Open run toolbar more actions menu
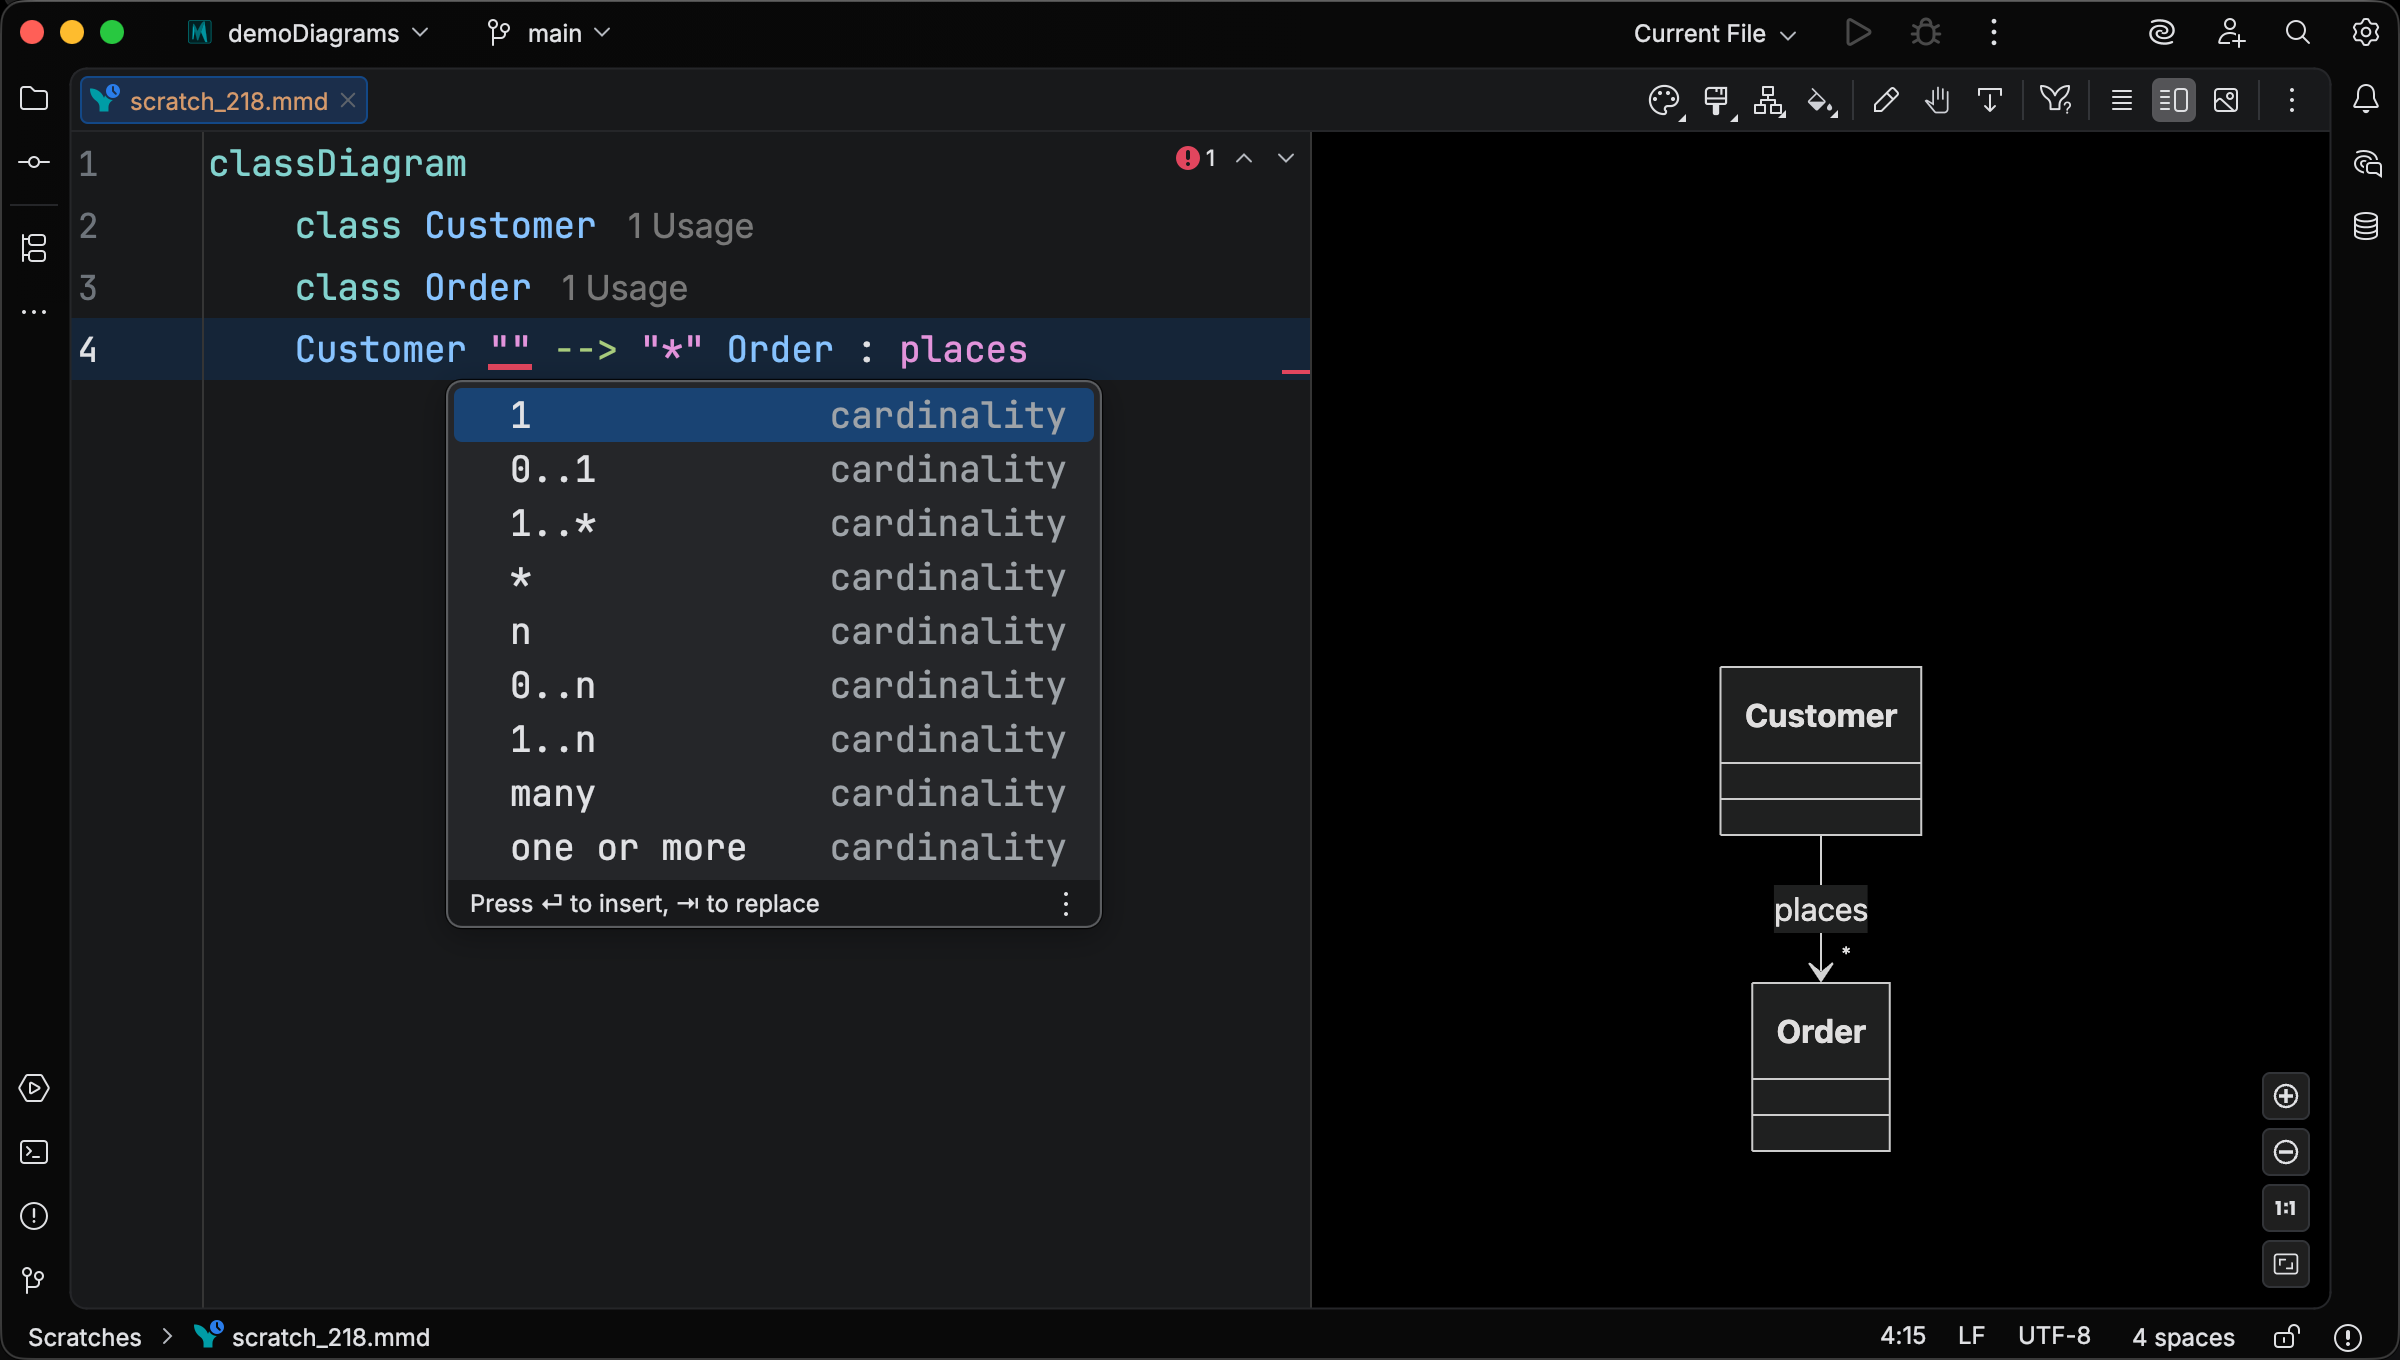Viewport: 2400px width, 1360px height. coord(1993,33)
